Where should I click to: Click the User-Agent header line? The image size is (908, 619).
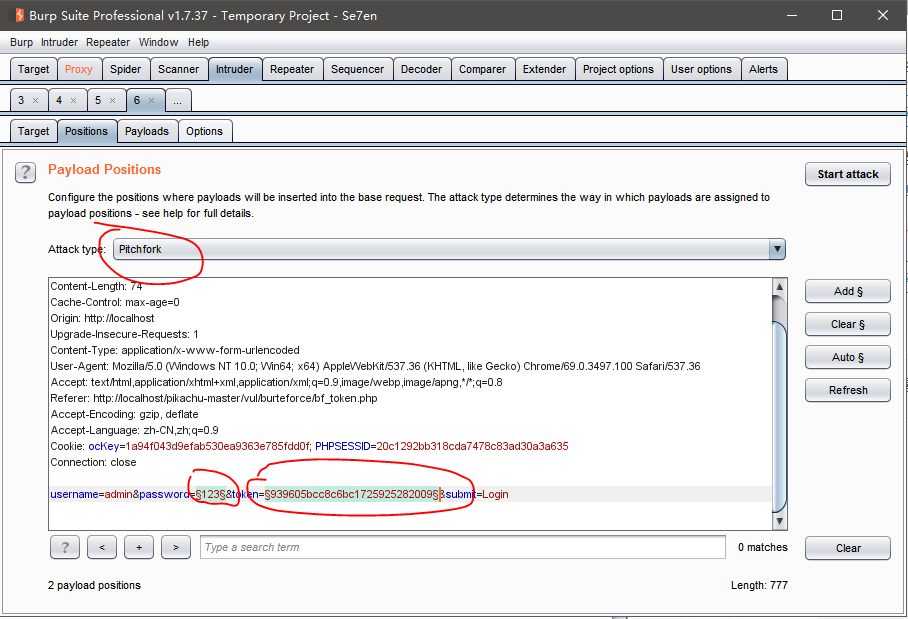375,367
